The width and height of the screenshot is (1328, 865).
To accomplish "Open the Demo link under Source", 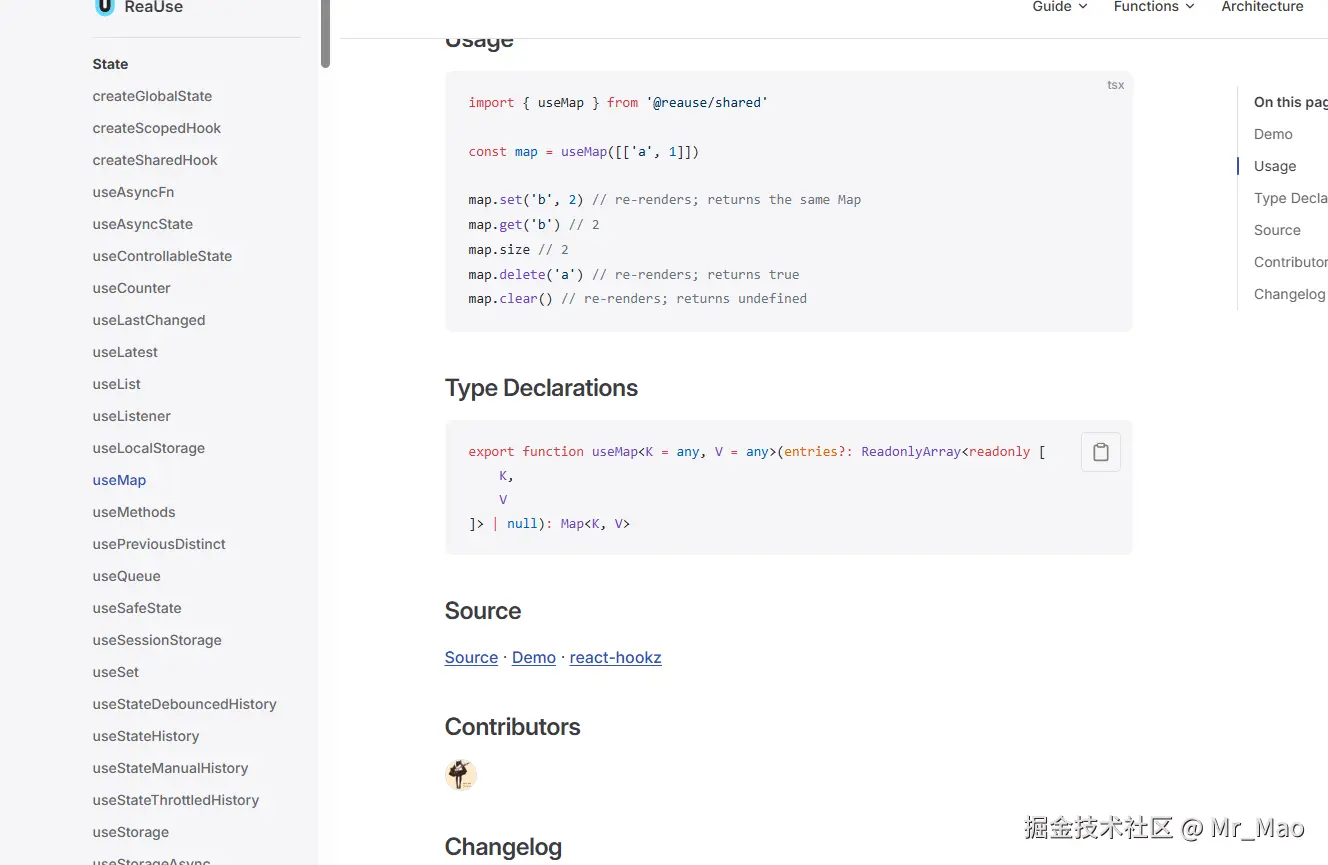I will point(534,657).
